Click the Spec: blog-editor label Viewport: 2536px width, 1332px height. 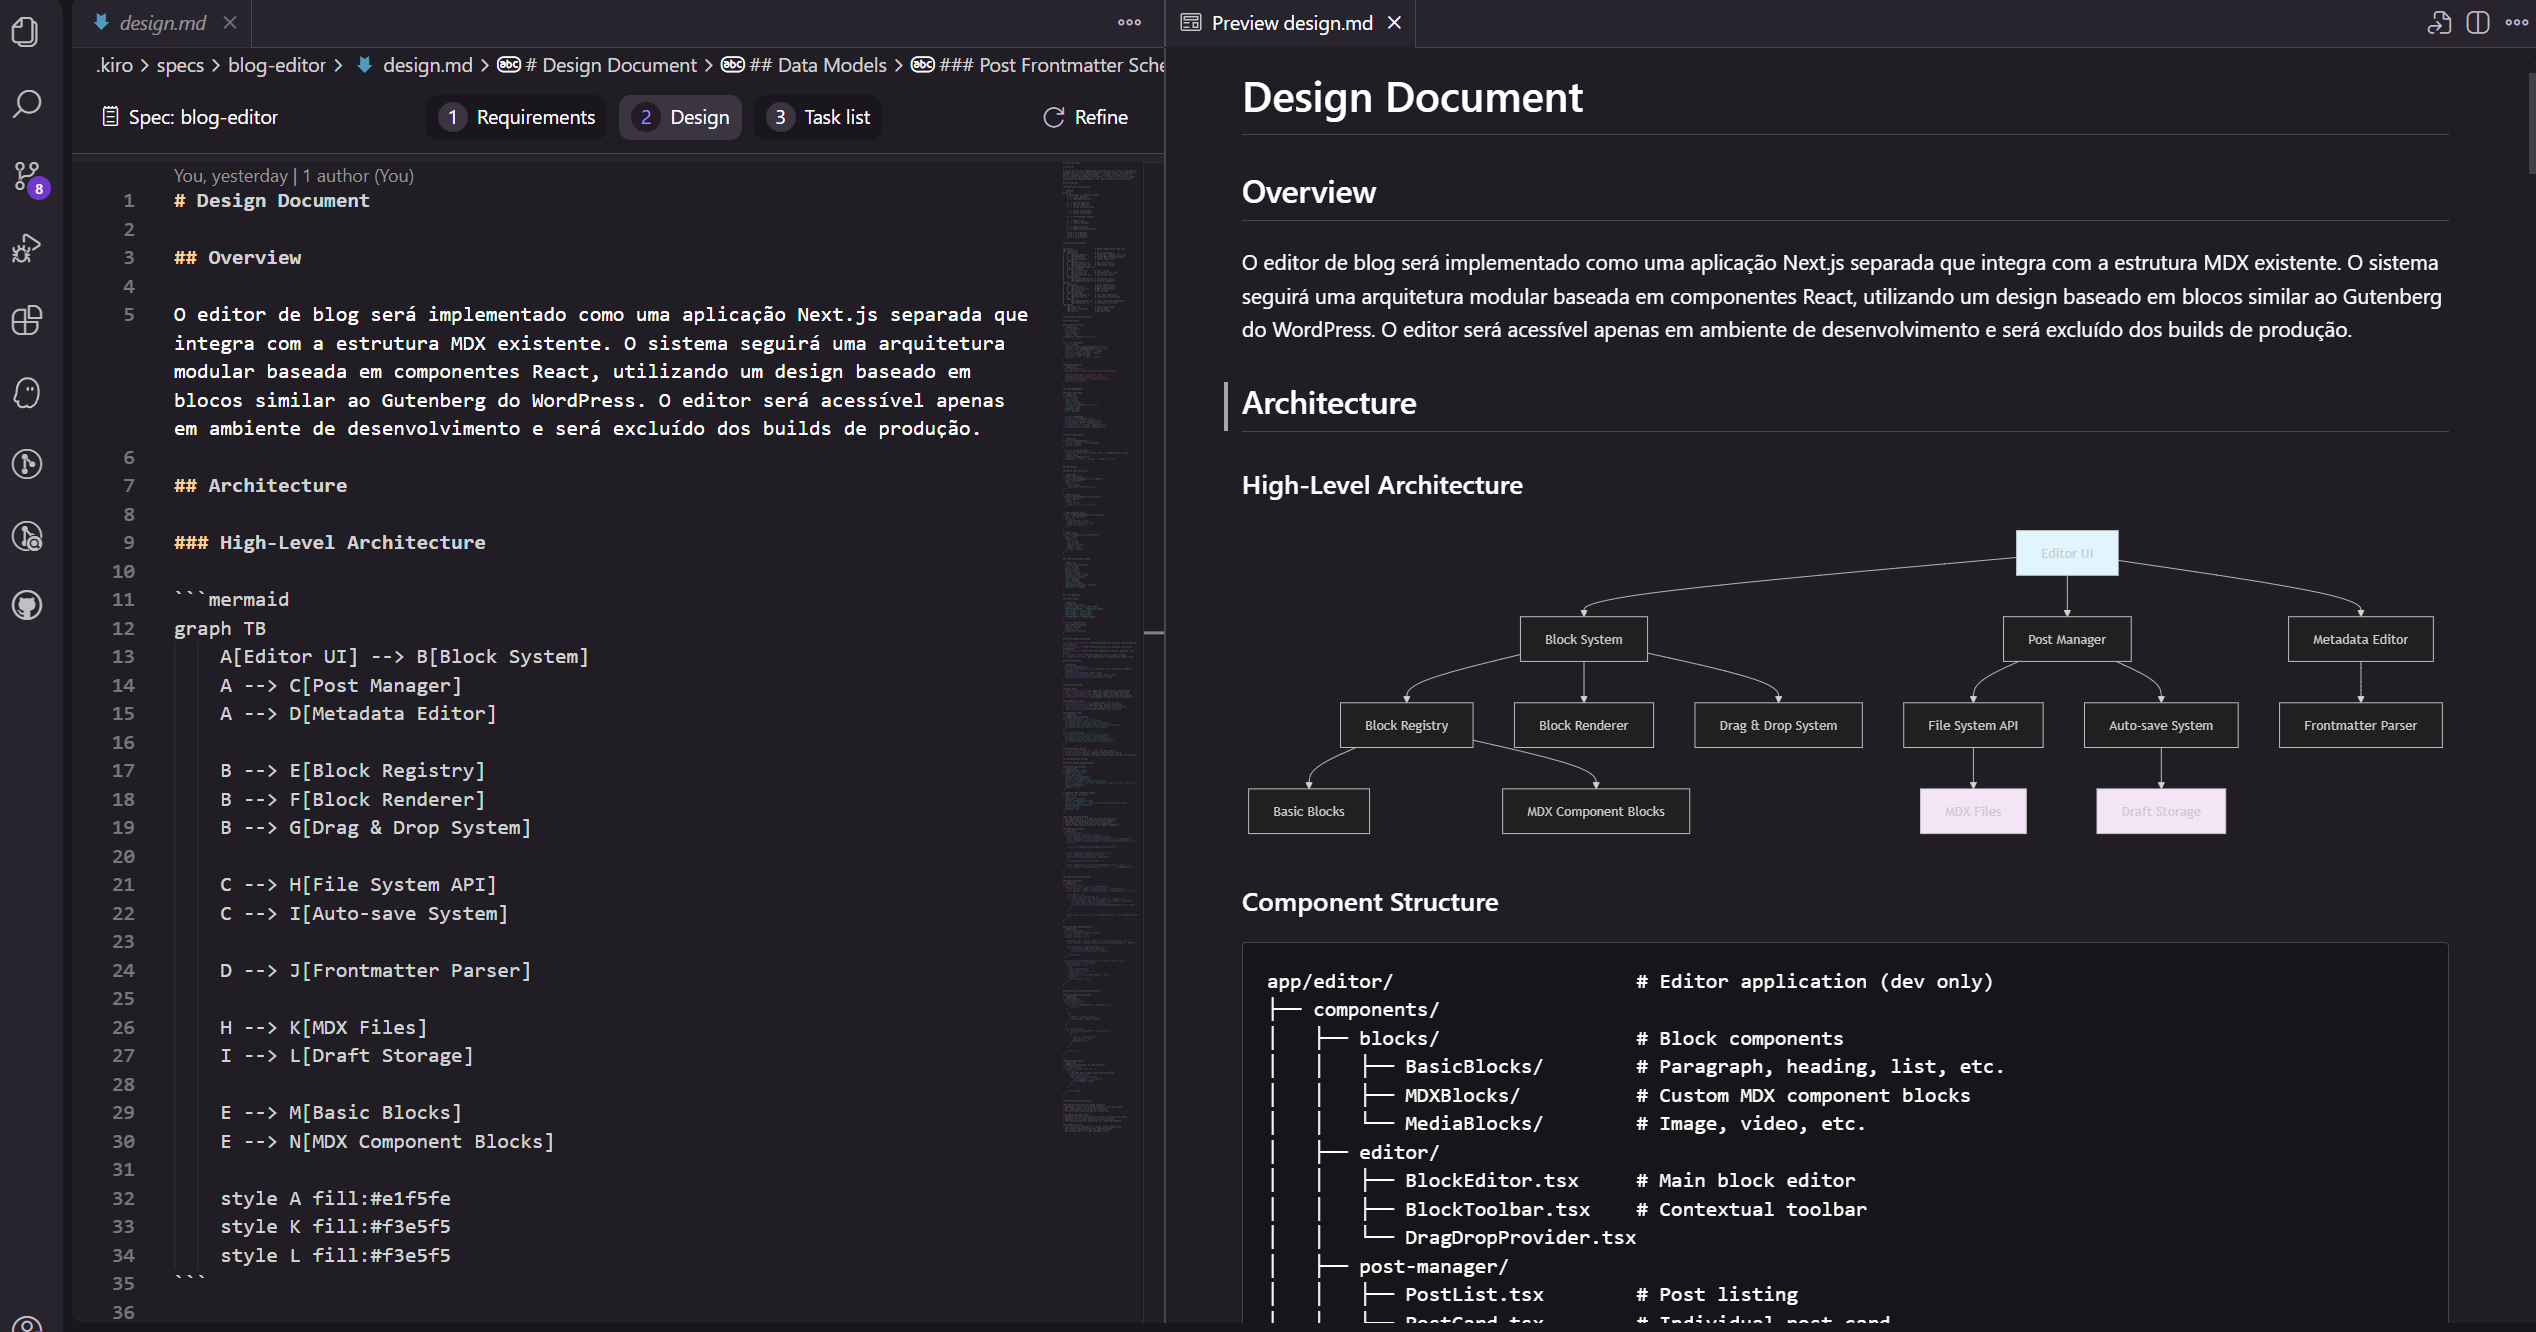click(190, 117)
